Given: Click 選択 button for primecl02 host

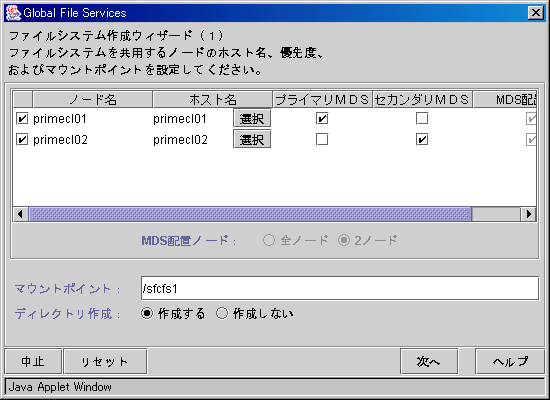Looking at the screenshot, I should 252,140.
